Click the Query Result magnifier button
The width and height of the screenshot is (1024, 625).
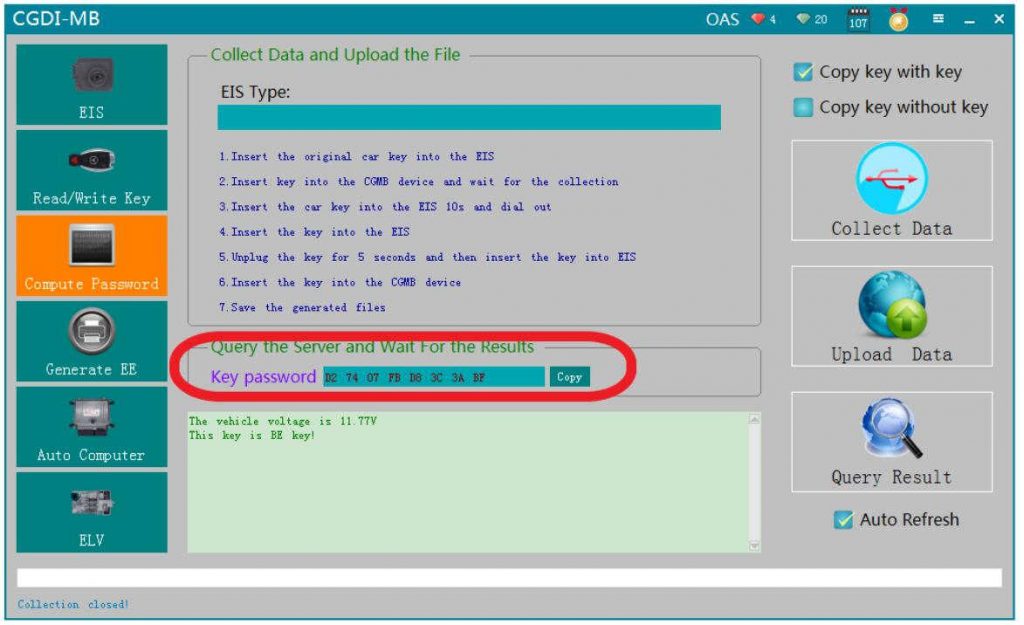891,442
